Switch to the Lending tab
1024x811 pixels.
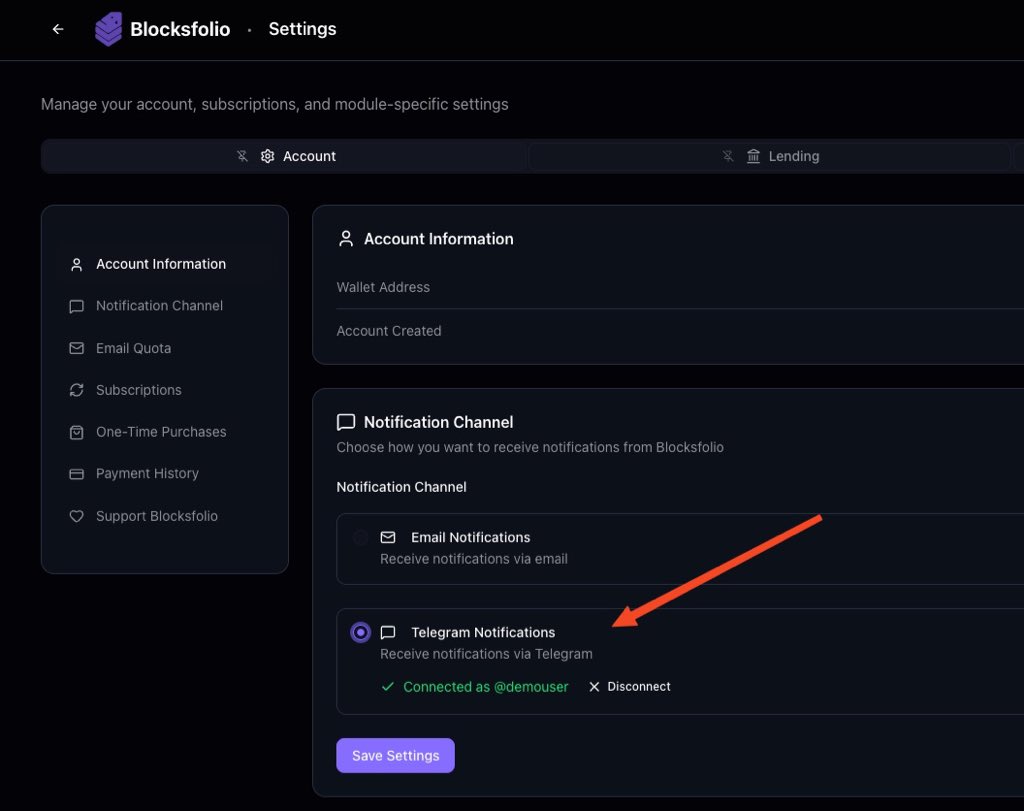(x=769, y=156)
